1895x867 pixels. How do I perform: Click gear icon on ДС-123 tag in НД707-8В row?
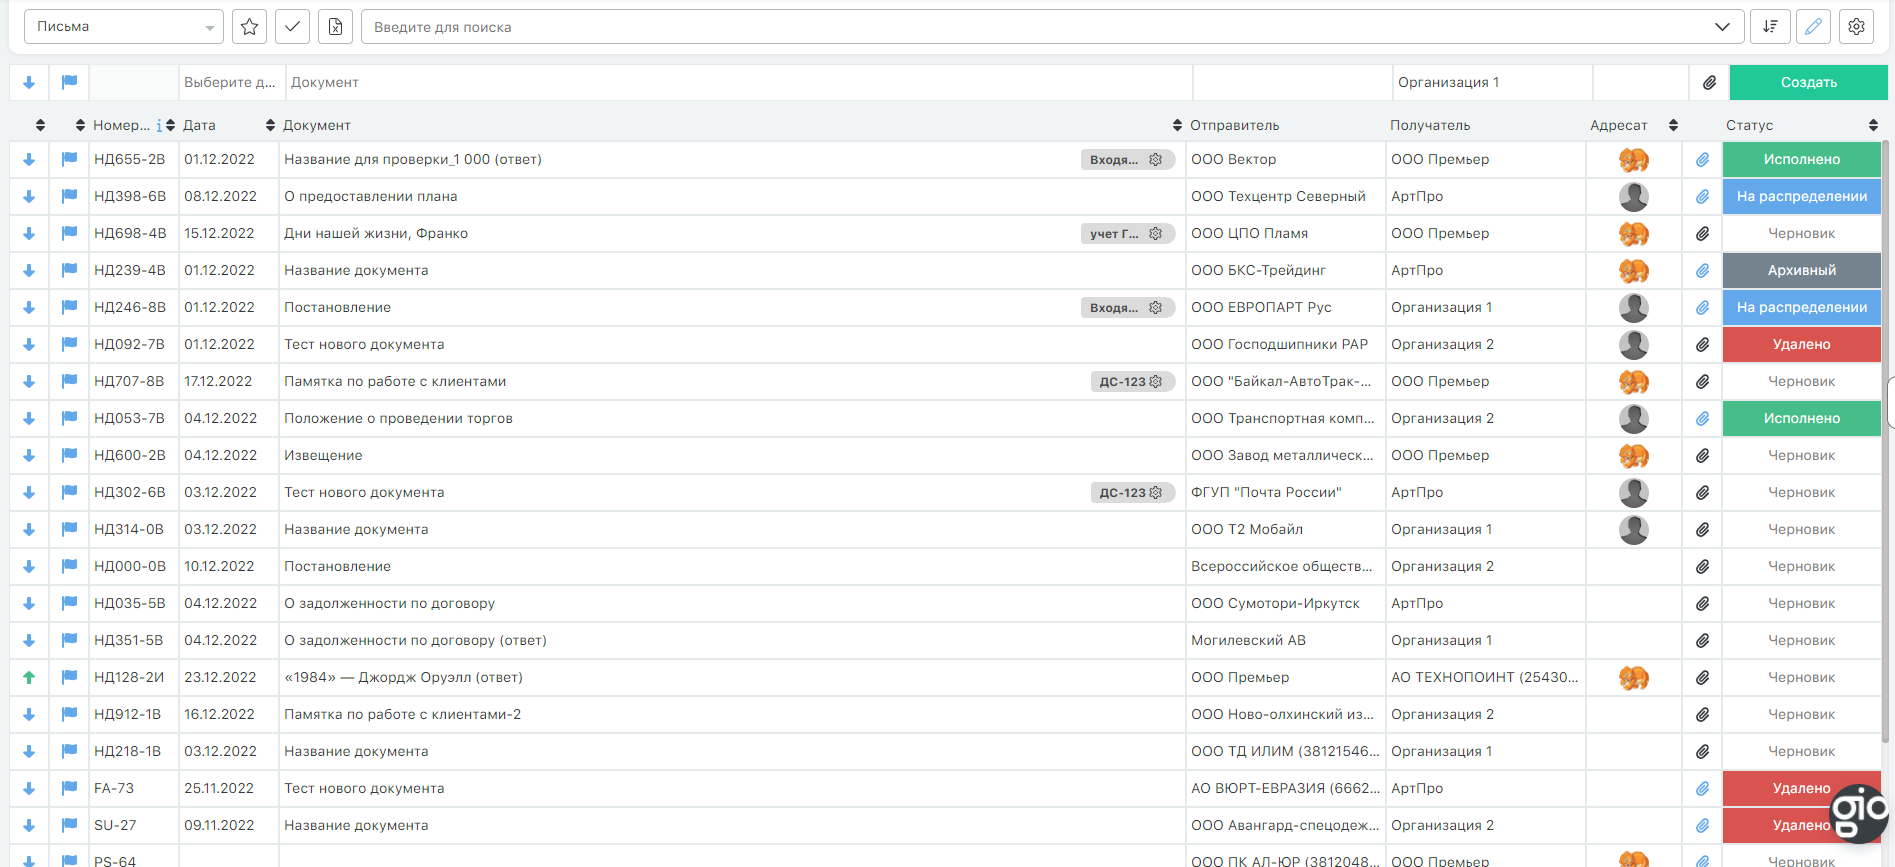[x=1156, y=382]
